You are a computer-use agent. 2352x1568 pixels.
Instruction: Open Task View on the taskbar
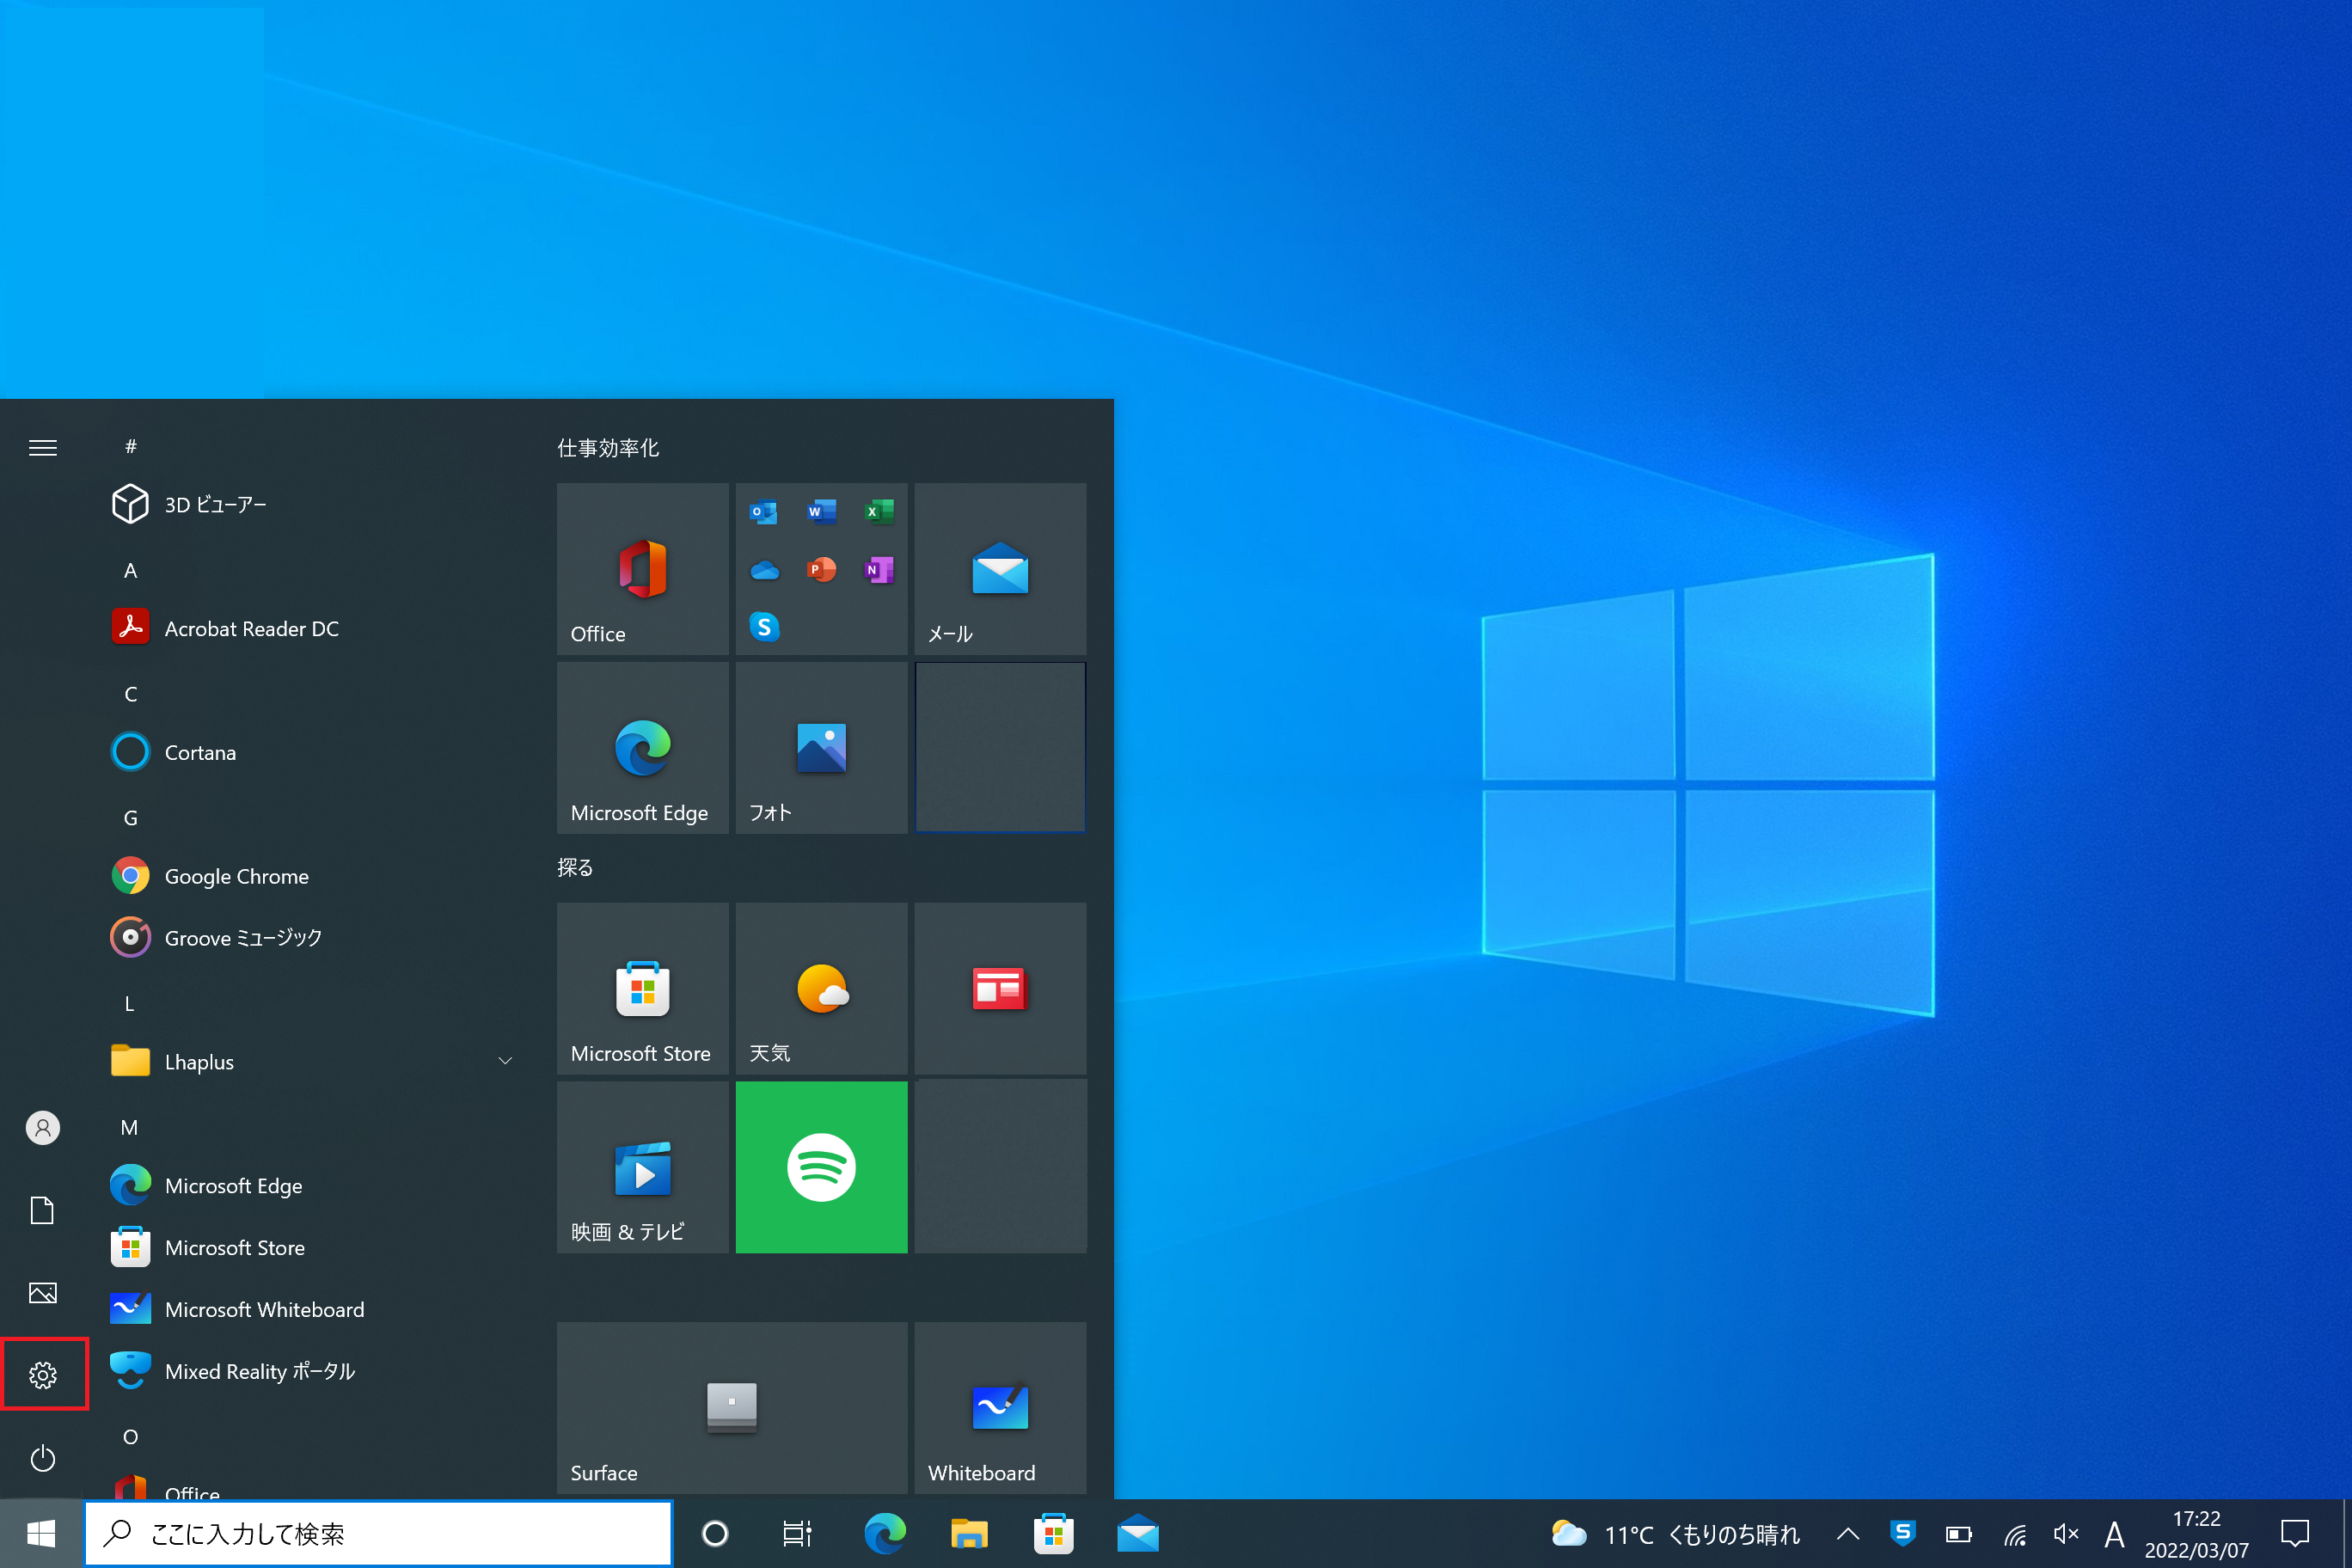[797, 1533]
